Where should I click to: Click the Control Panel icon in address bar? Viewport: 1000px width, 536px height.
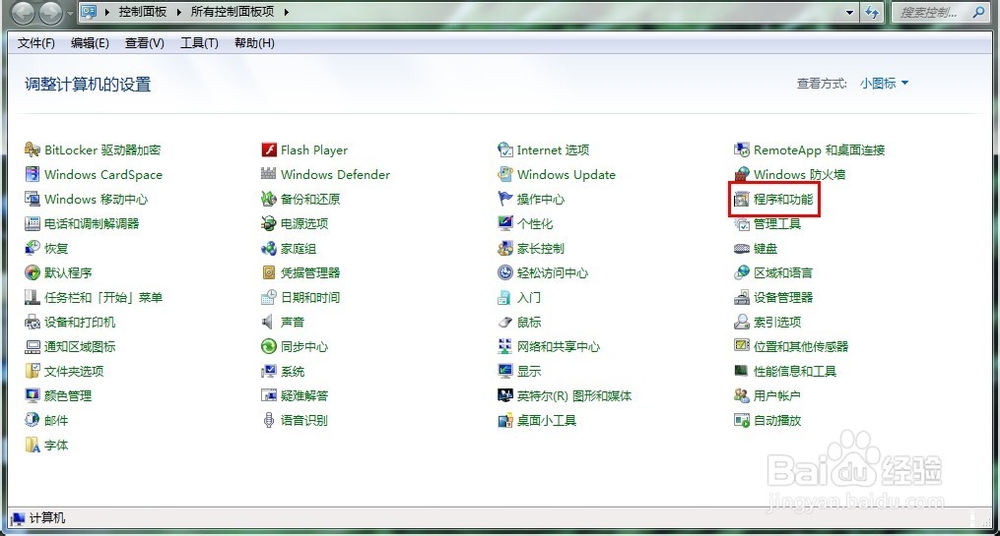(89, 12)
